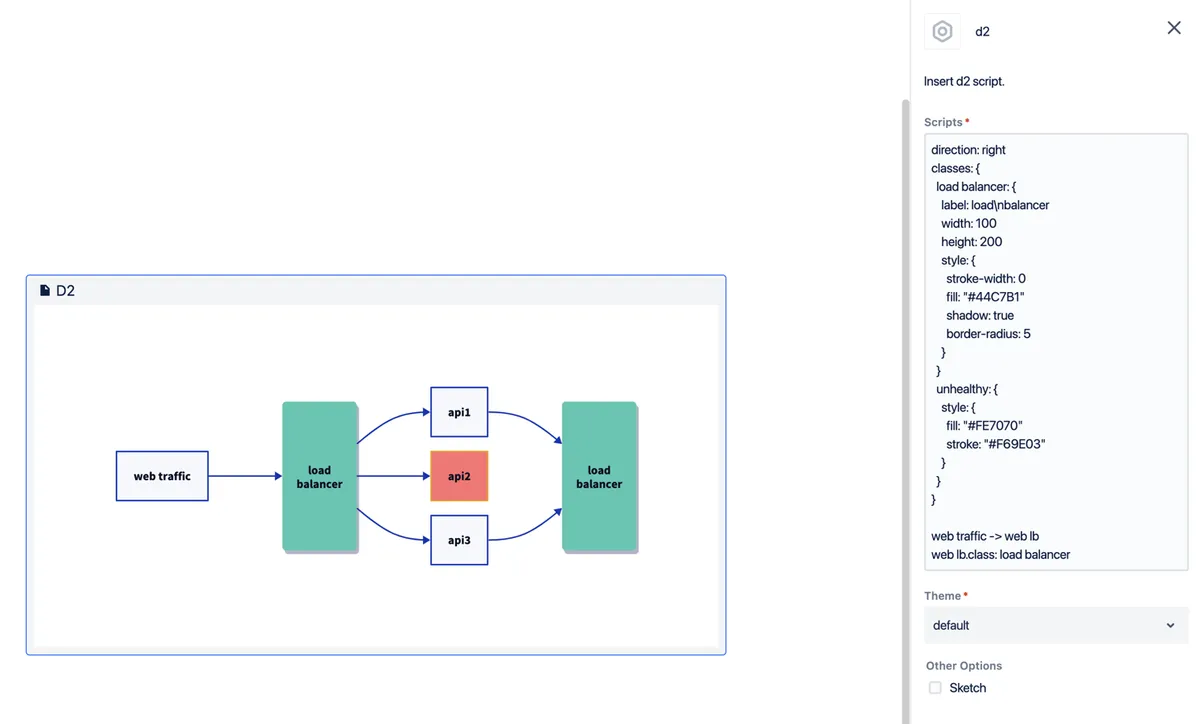Click the d2 macro hexagon icon
Image resolution: width=1200 pixels, height=724 pixels.
(x=942, y=31)
